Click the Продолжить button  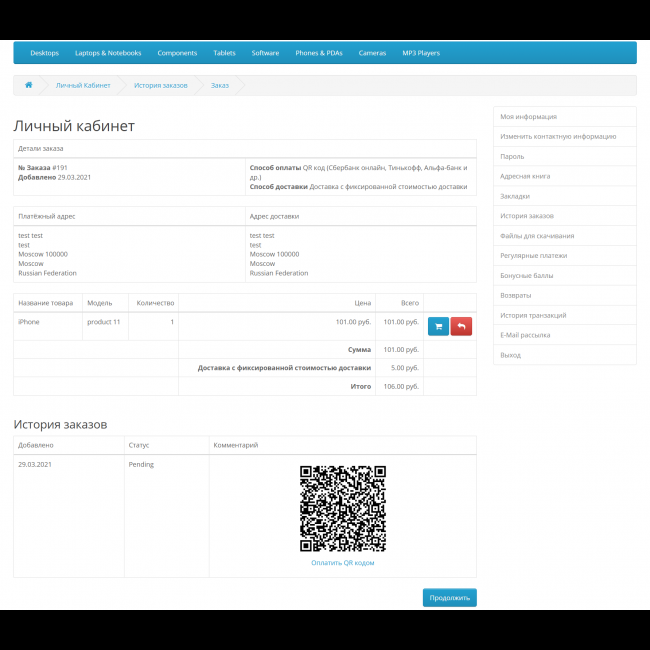click(449, 597)
